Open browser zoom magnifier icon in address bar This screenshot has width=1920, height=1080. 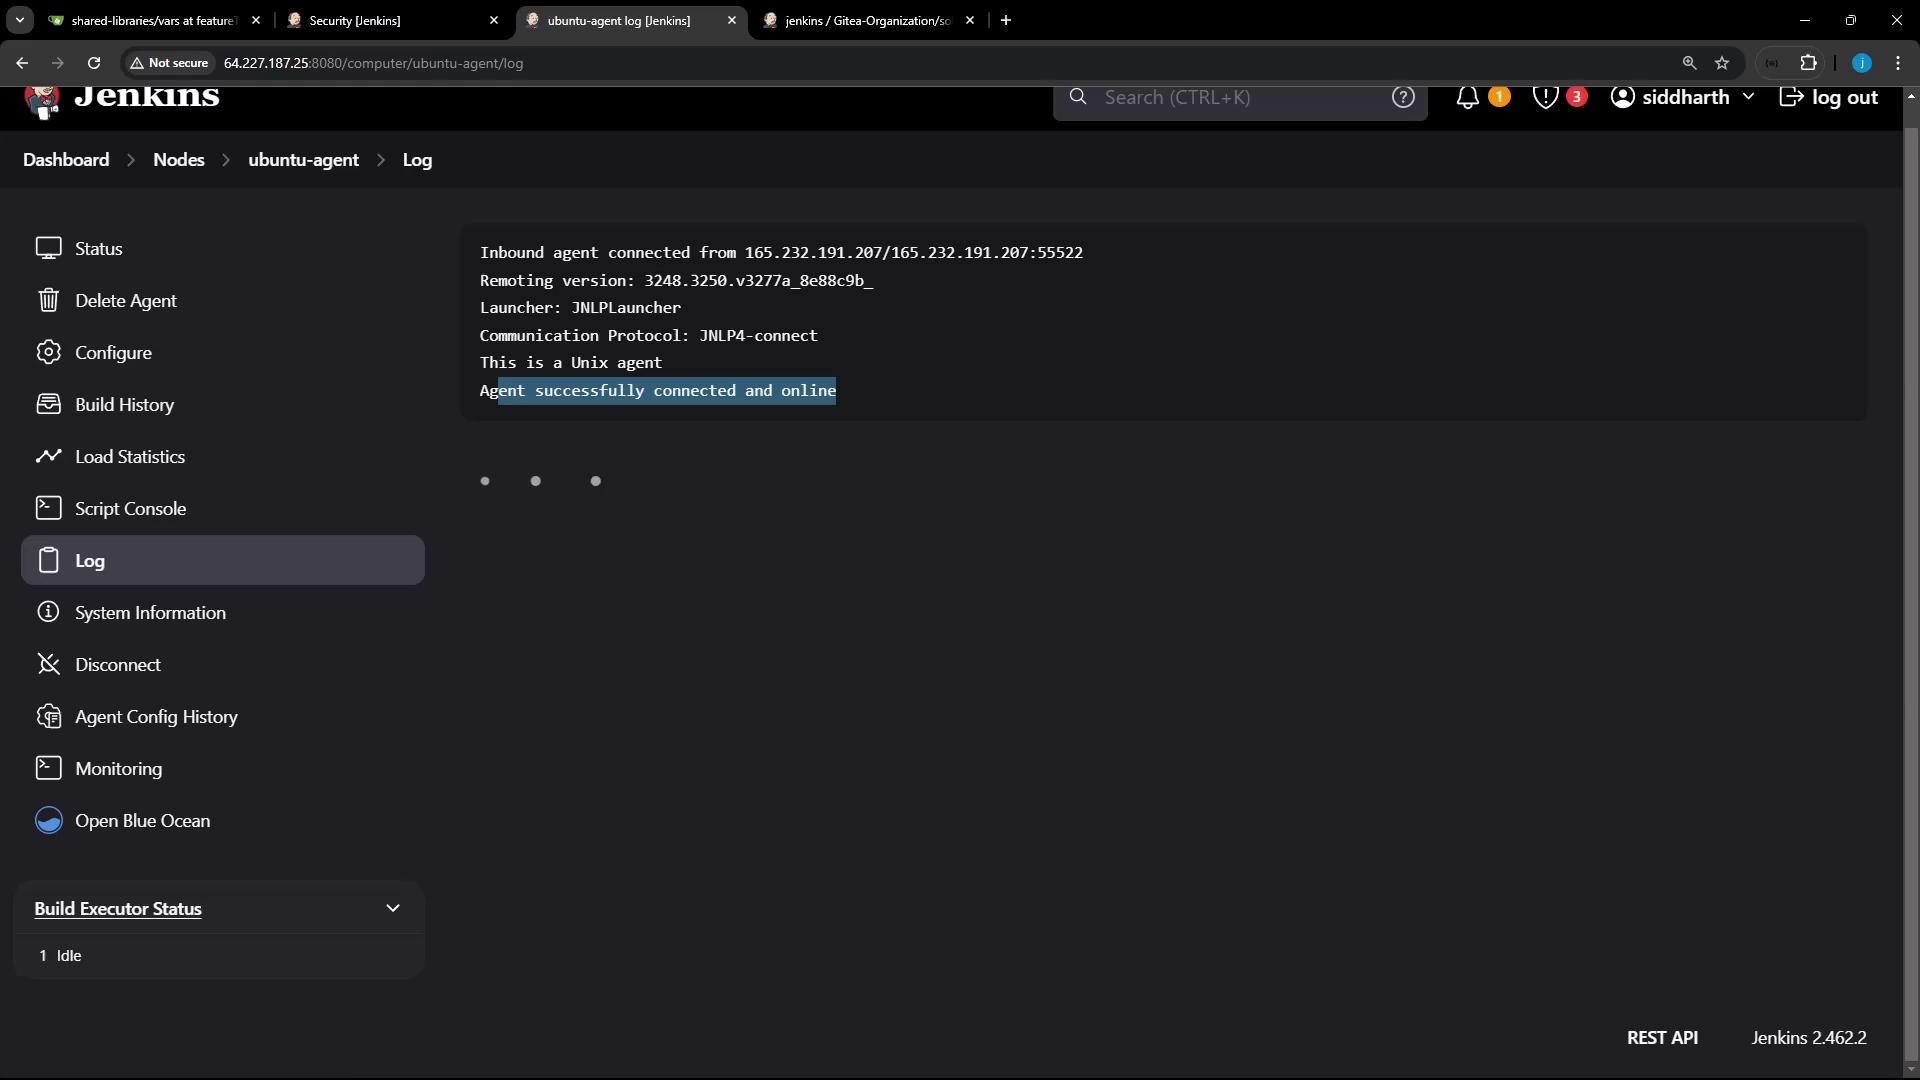pos(1689,63)
